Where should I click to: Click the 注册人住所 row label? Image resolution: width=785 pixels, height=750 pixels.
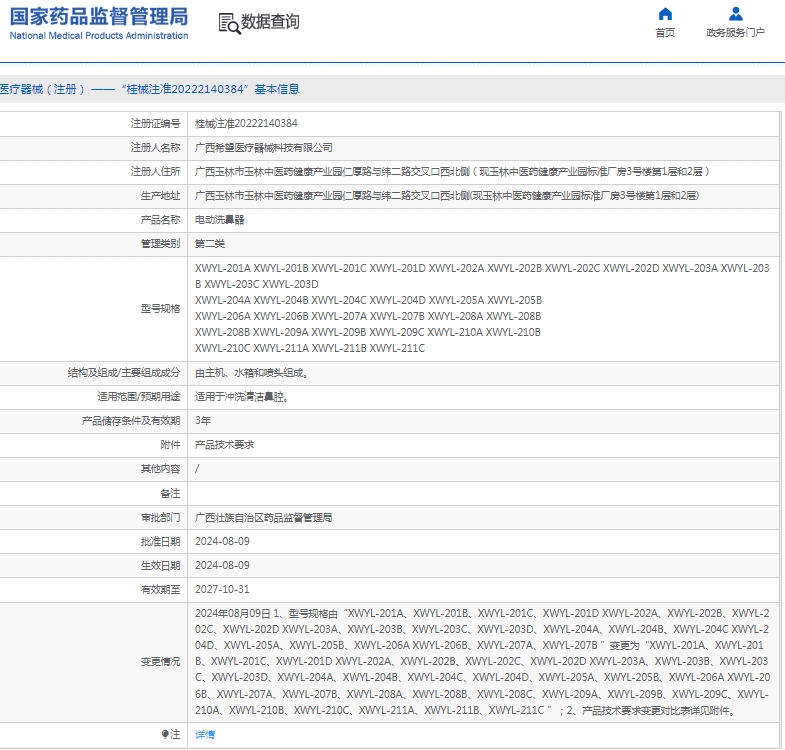(155, 172)
